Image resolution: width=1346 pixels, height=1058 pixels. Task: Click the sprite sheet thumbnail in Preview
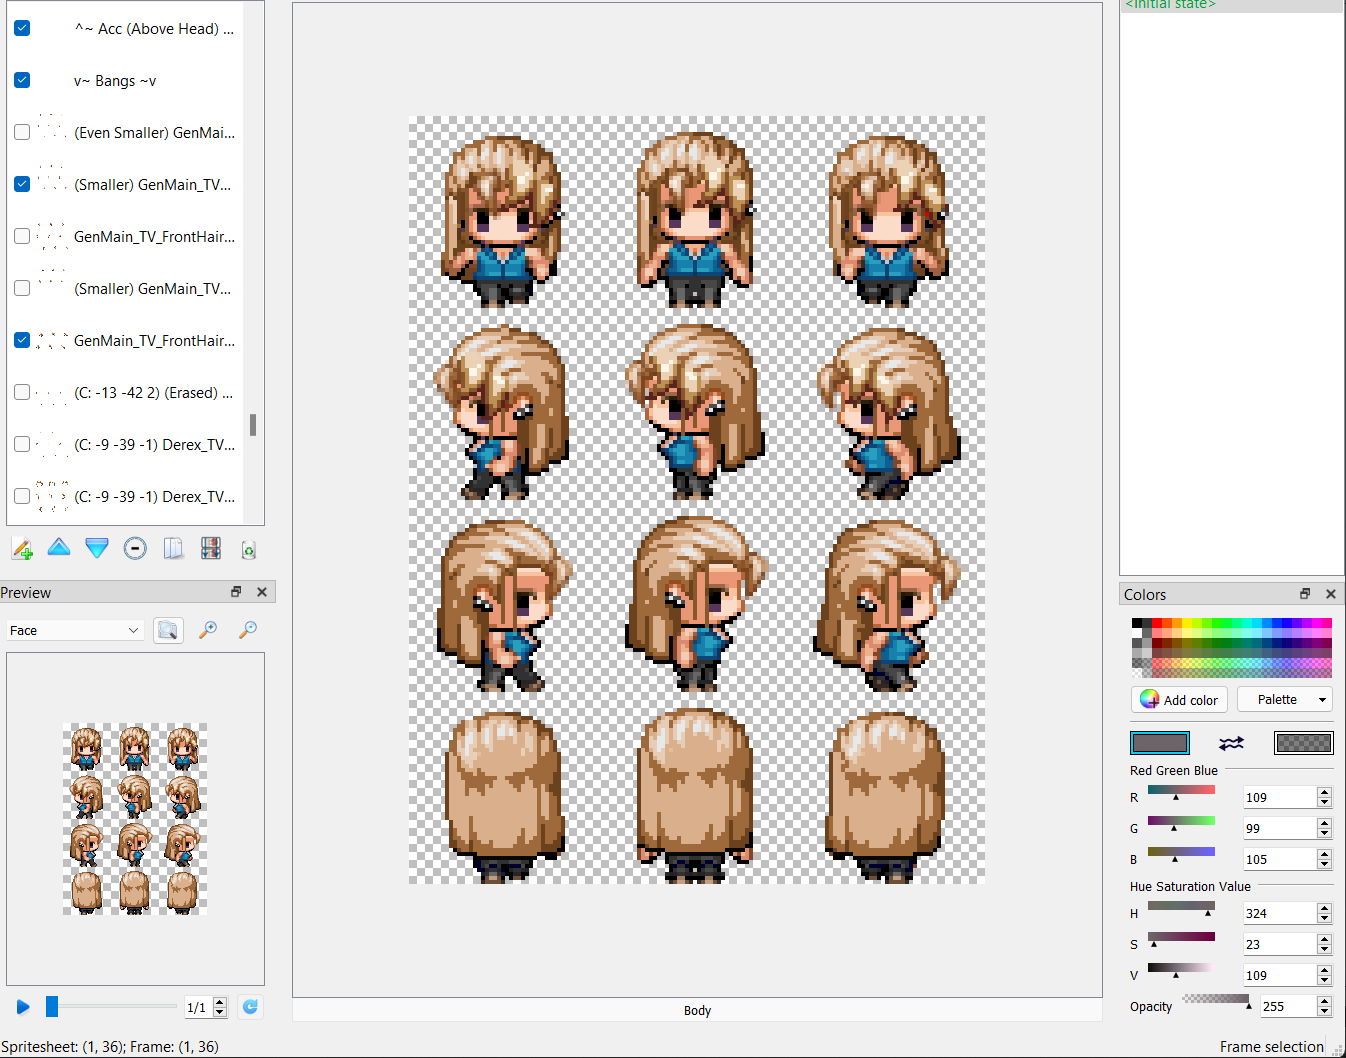click(x=135, y=818)
